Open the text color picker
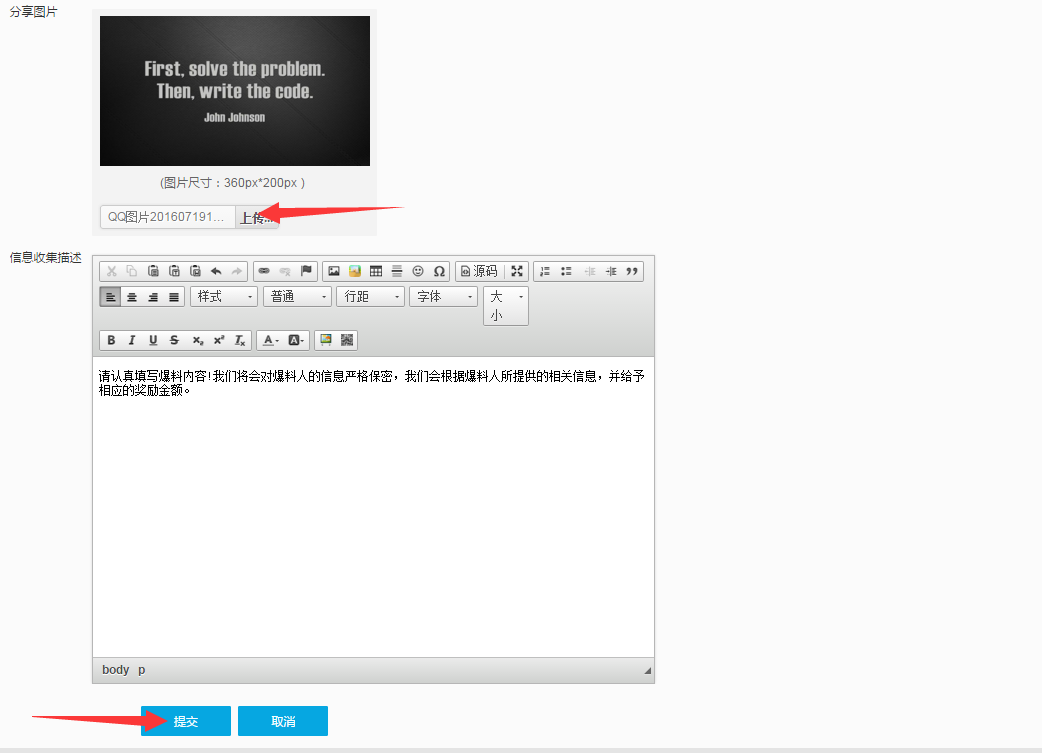The image size is (1042, 753). click(269, 340)
